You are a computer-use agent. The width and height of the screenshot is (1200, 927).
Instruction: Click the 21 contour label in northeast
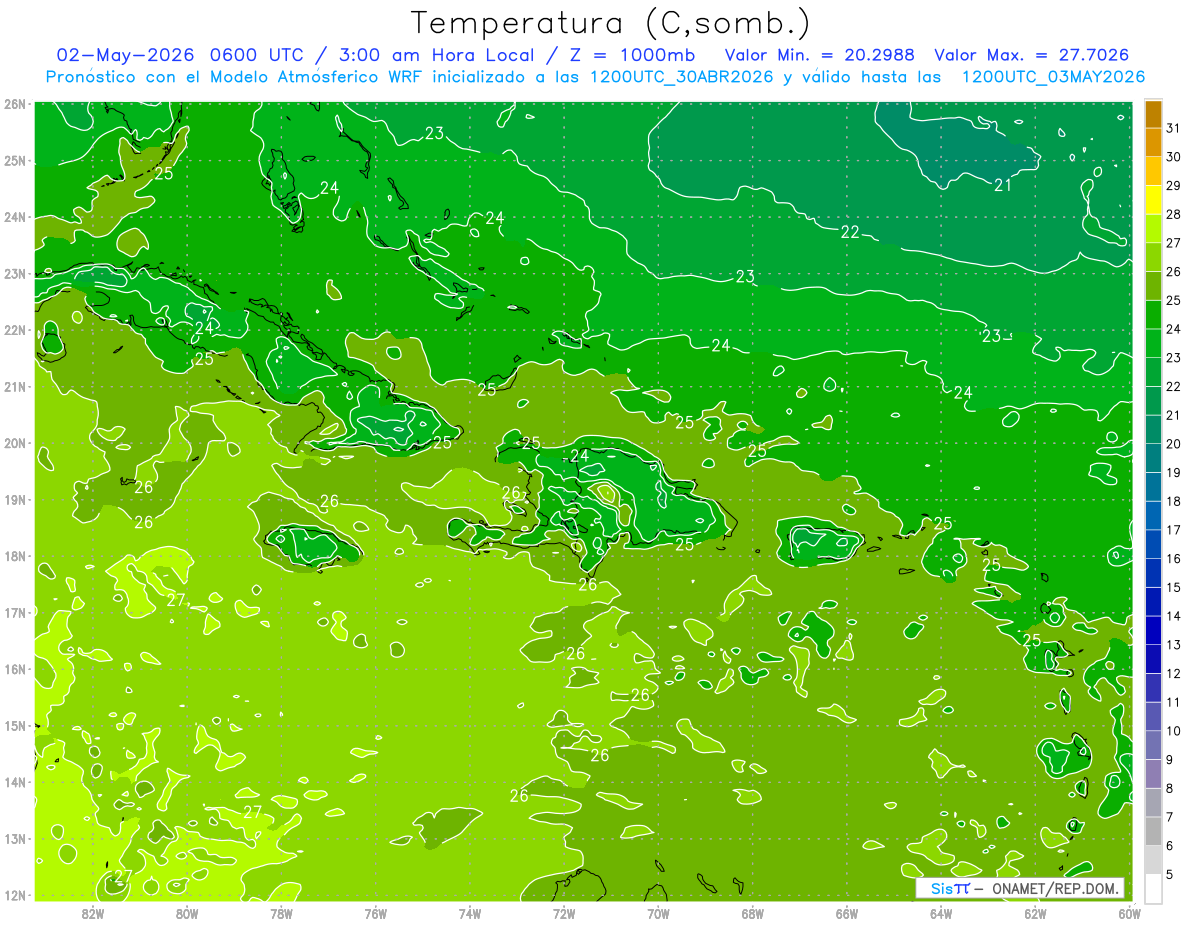click(x=1003, y=185)
